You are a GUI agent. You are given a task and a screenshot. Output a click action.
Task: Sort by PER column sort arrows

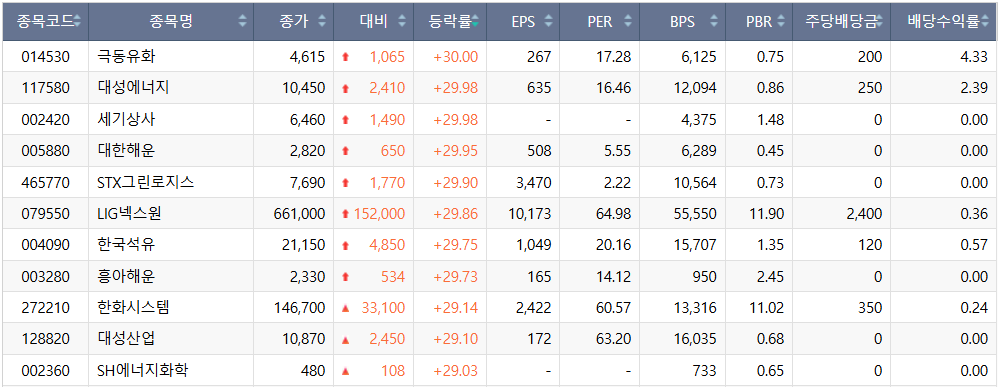(x=628, y=22)
